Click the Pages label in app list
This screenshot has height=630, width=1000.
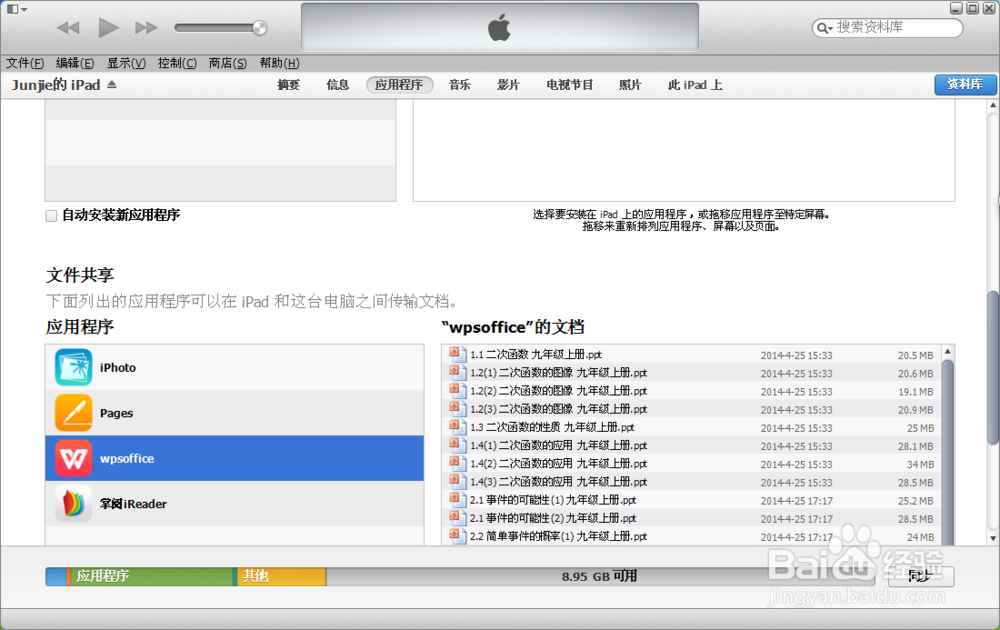coord(117,413)
